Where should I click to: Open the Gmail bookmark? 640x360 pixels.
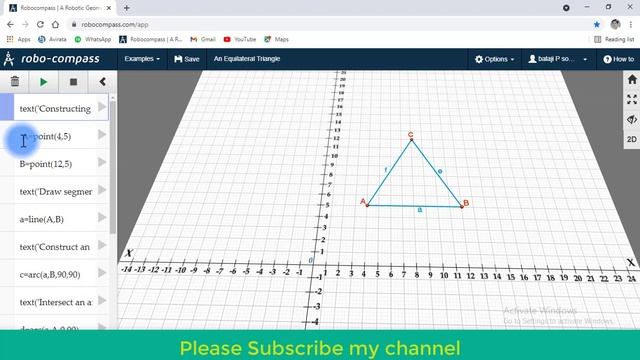click(203, 39)
